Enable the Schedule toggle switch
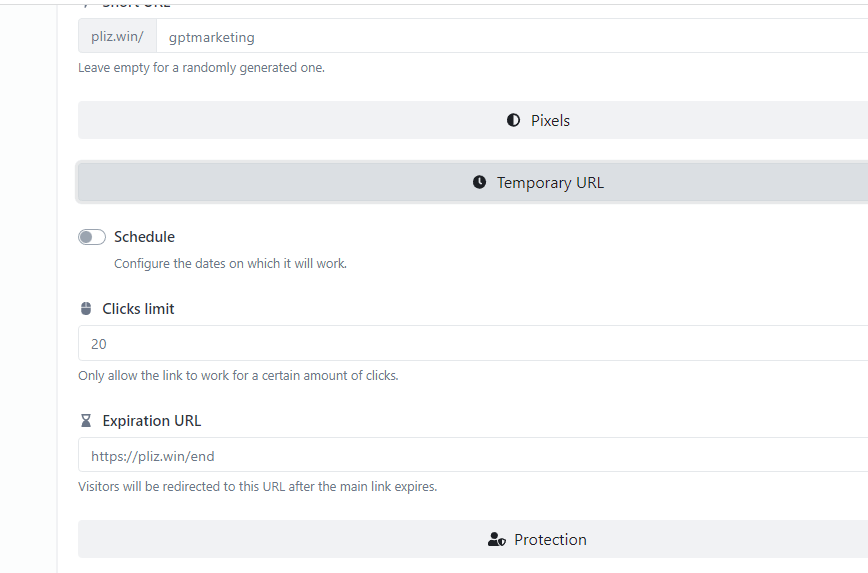868x573 pixels. point(92,237)
